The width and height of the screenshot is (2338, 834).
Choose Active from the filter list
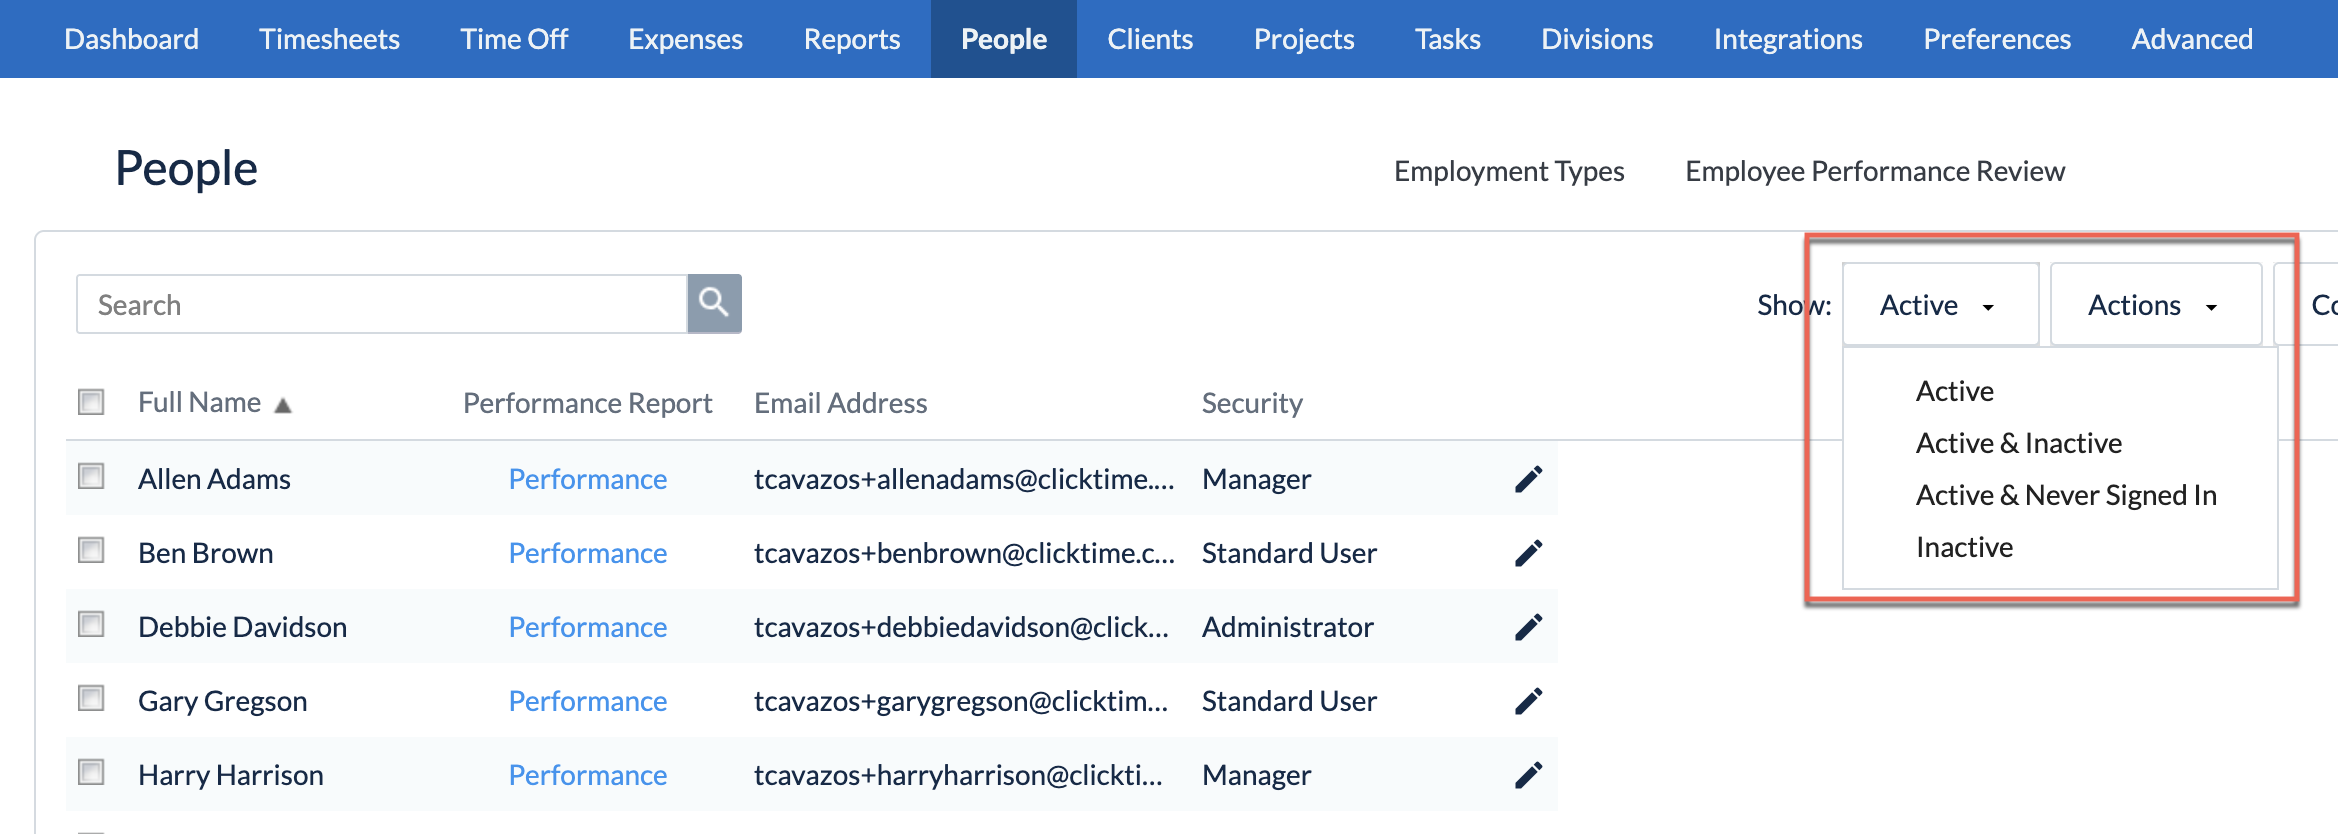pos(1954,391)
